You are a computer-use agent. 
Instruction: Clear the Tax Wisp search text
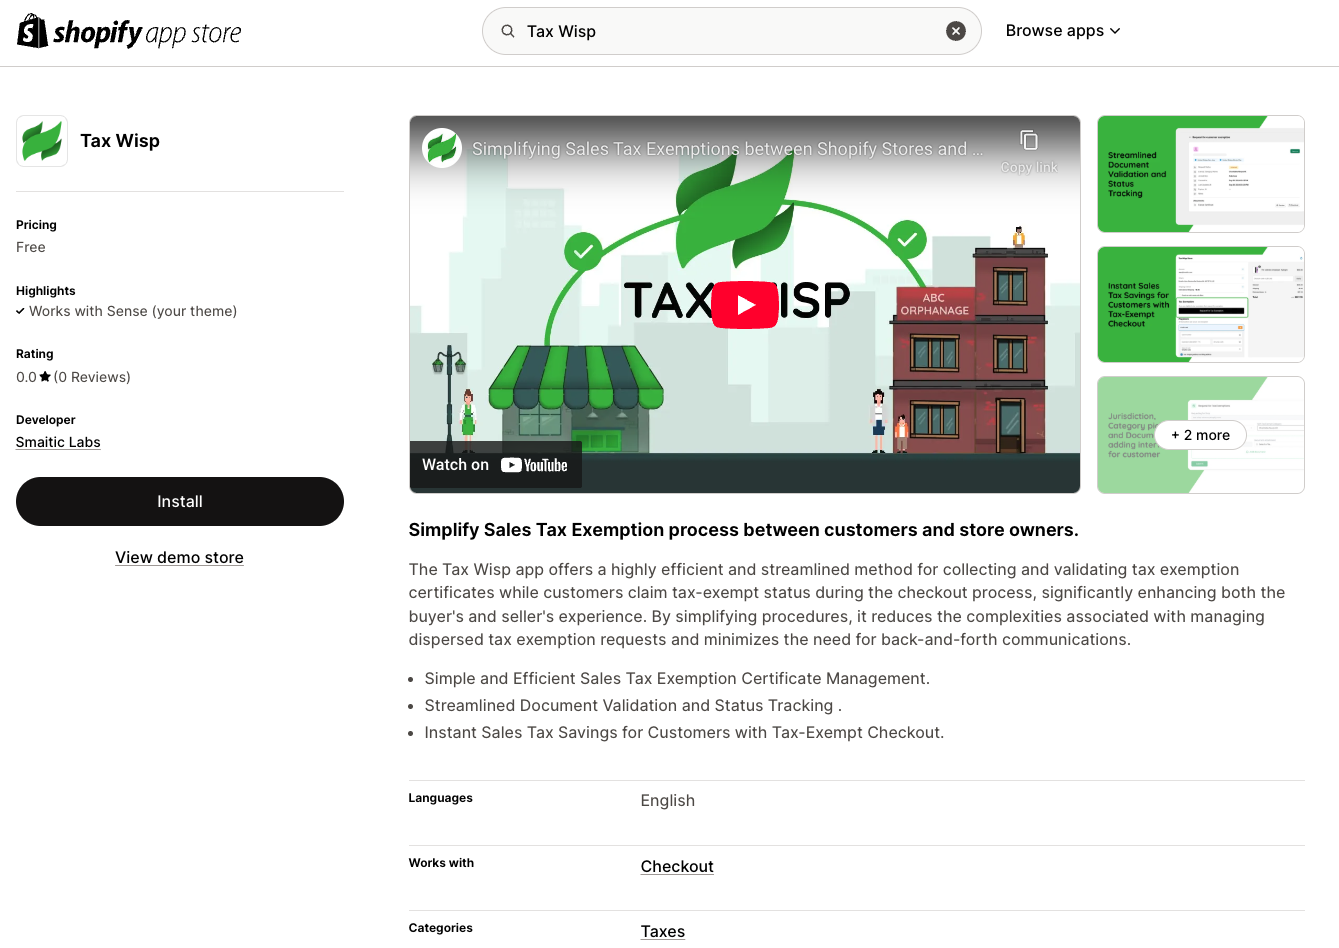956,31
